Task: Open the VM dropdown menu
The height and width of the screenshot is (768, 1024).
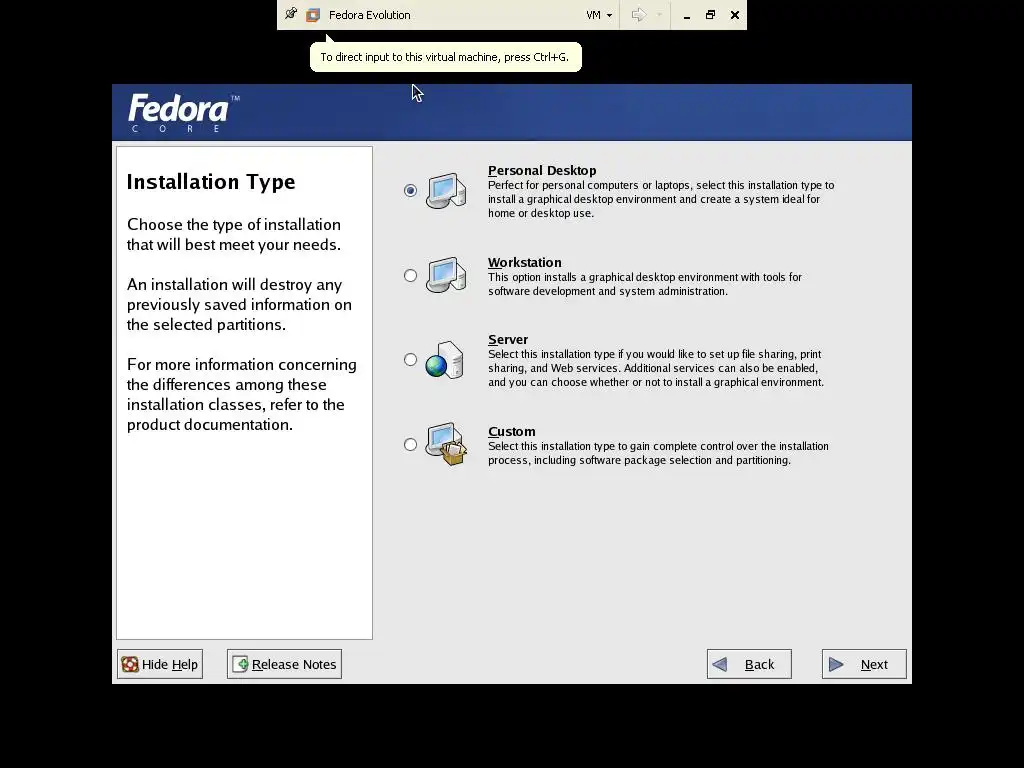Action: coord(599,15)
